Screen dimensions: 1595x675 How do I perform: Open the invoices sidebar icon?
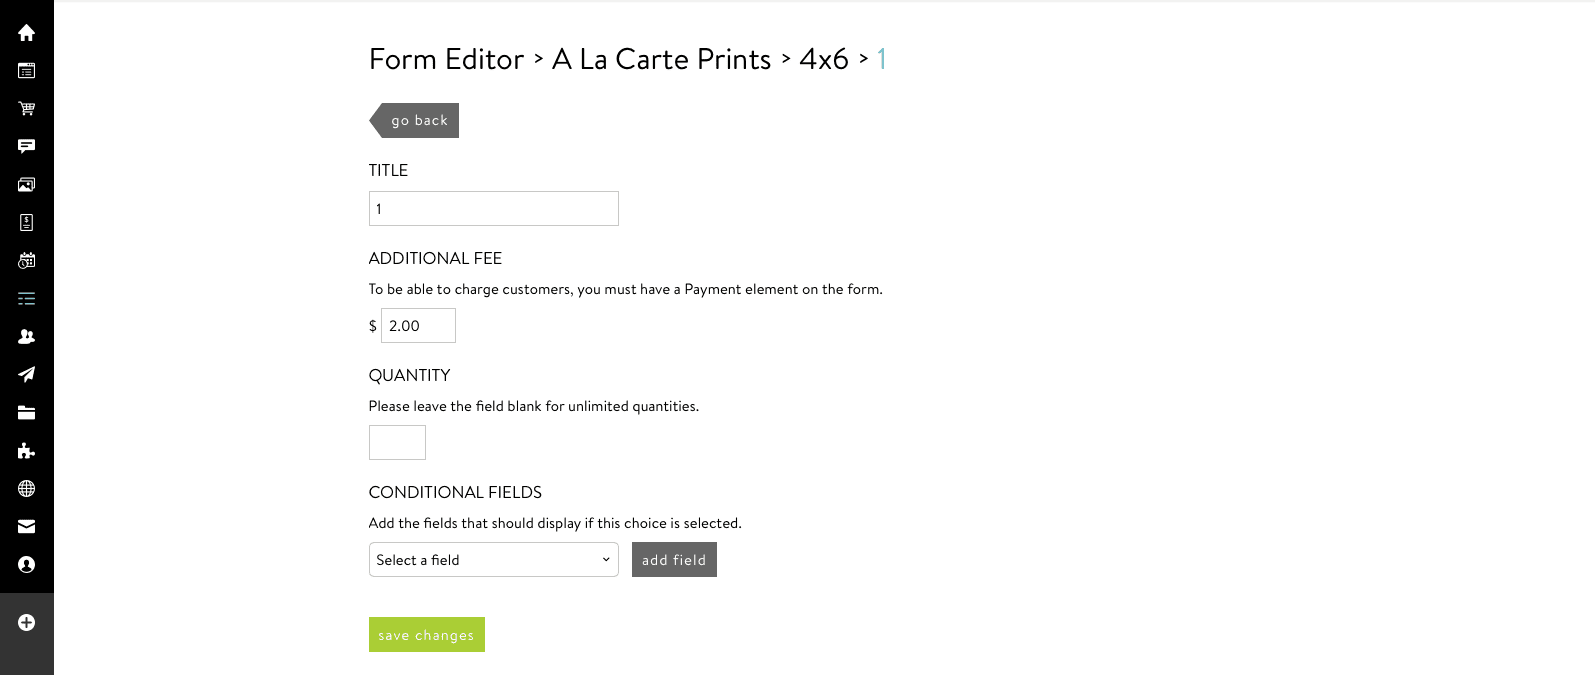(25, 222)
